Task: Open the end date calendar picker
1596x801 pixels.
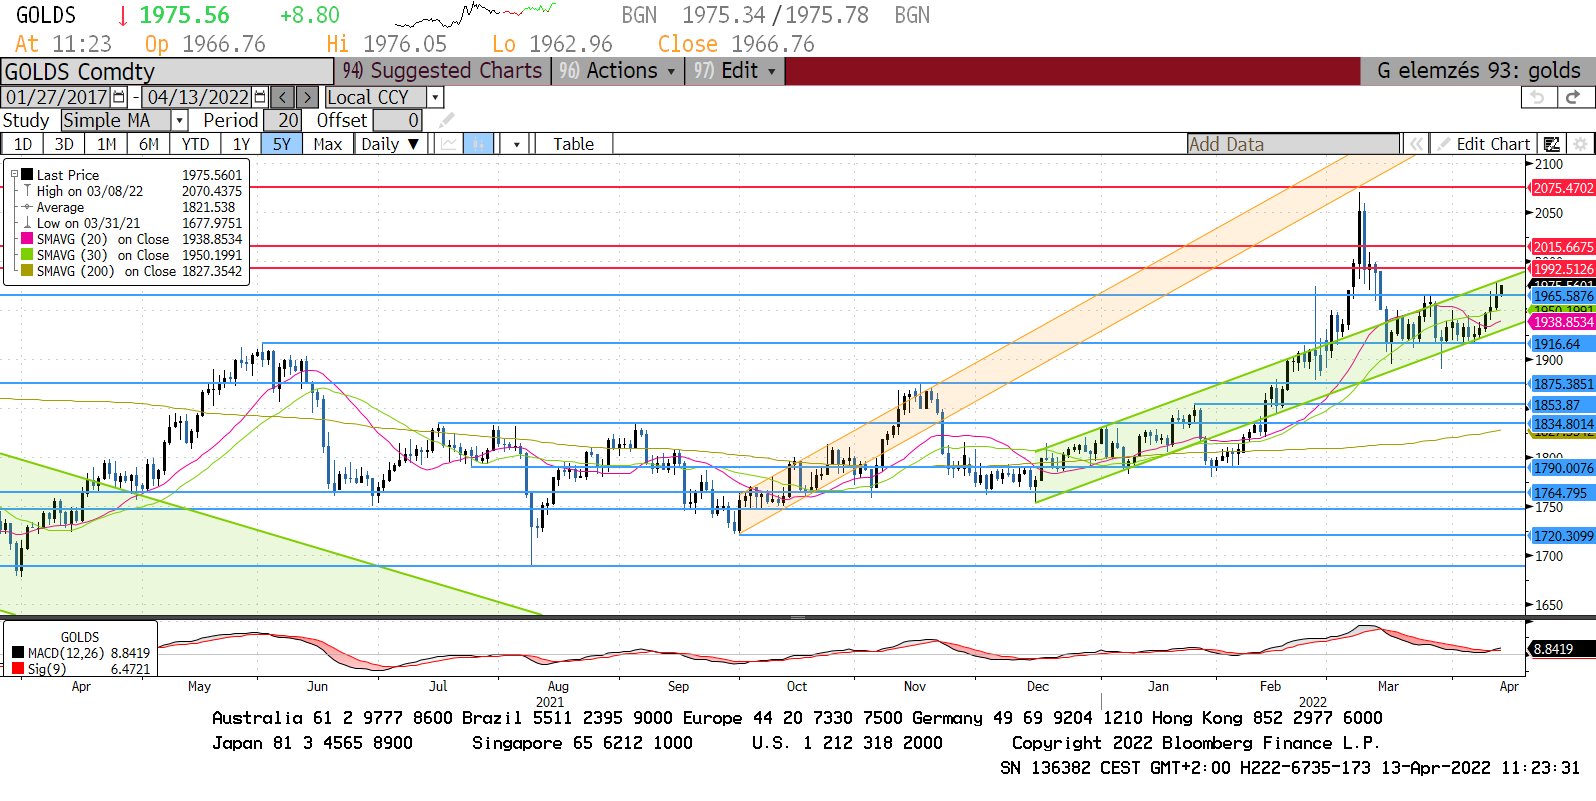Action: pyautogui.click(x=260, y=97)
